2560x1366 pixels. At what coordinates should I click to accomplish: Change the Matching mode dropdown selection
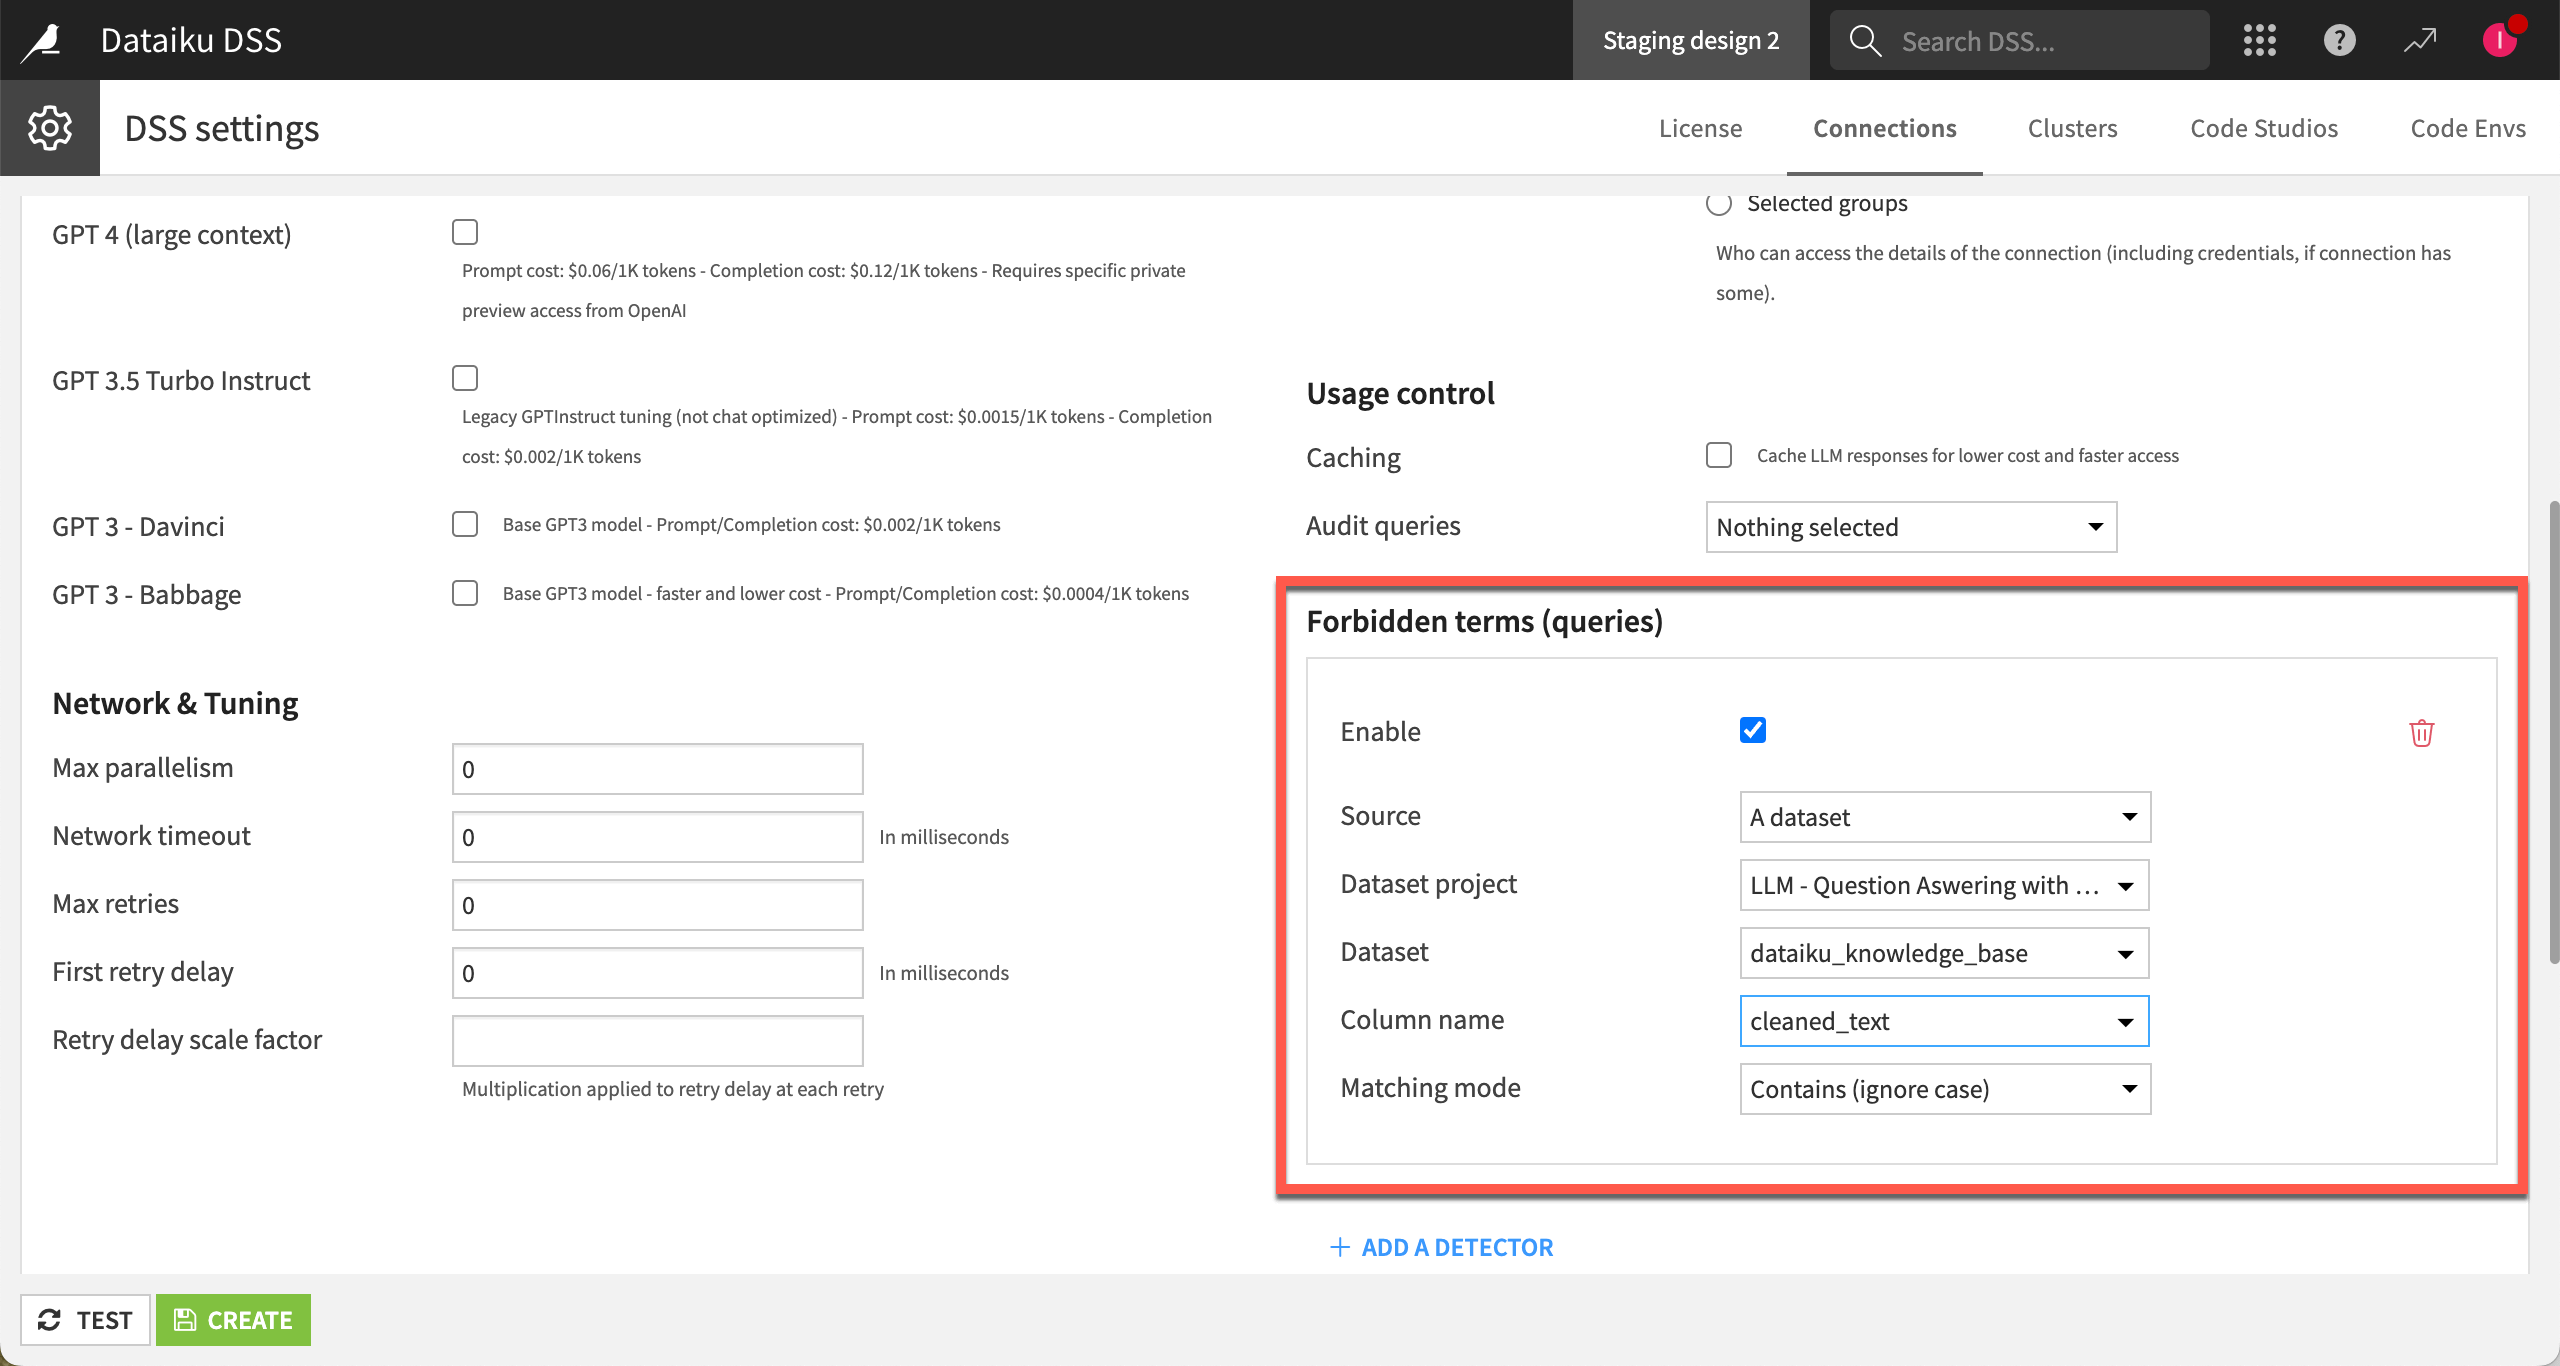click(1944, 1088)
